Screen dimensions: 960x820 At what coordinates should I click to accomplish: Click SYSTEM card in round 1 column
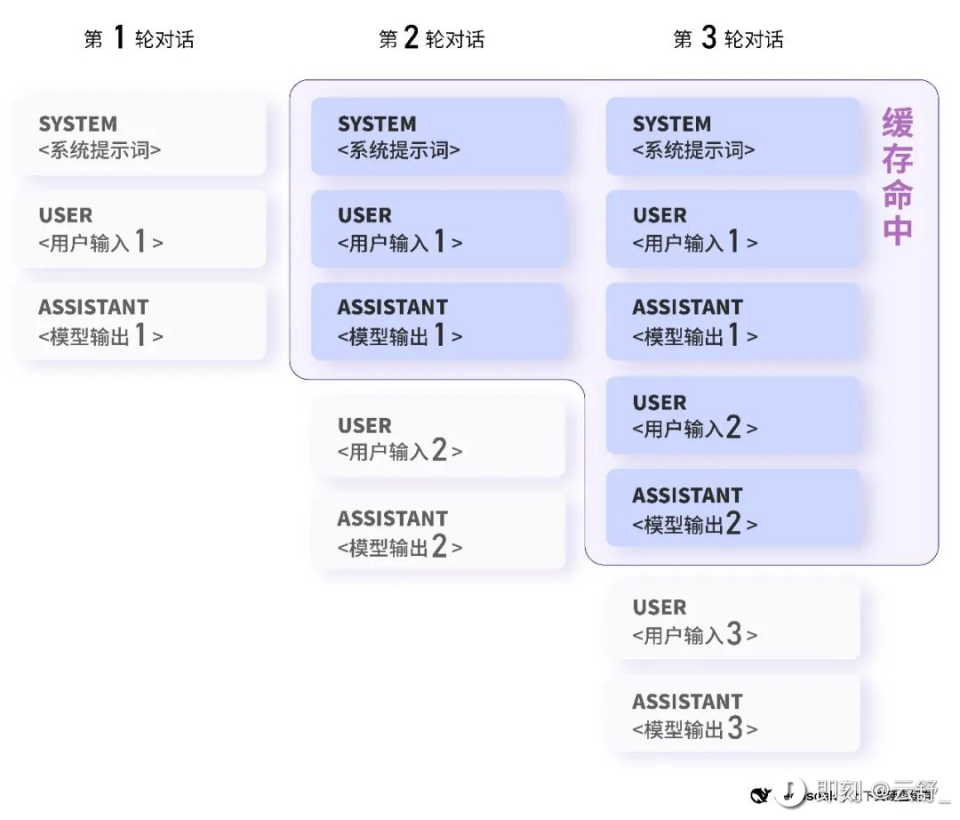tap(144, 137)
